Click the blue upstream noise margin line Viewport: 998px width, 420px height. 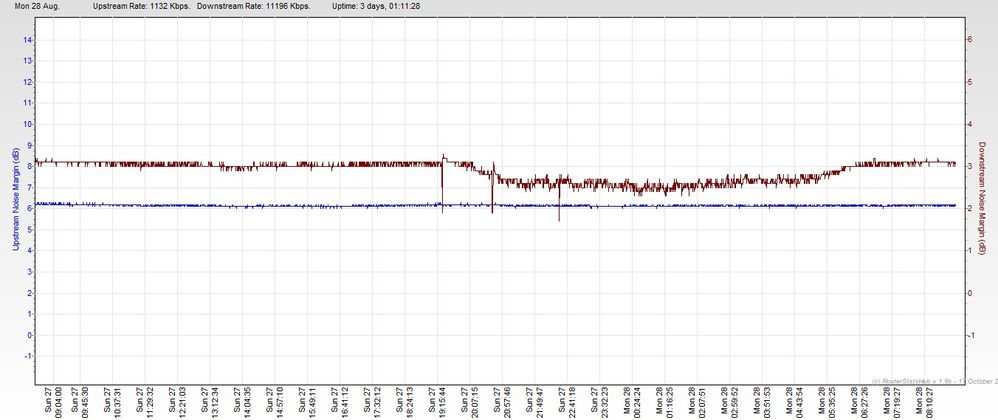click(300, 206)
